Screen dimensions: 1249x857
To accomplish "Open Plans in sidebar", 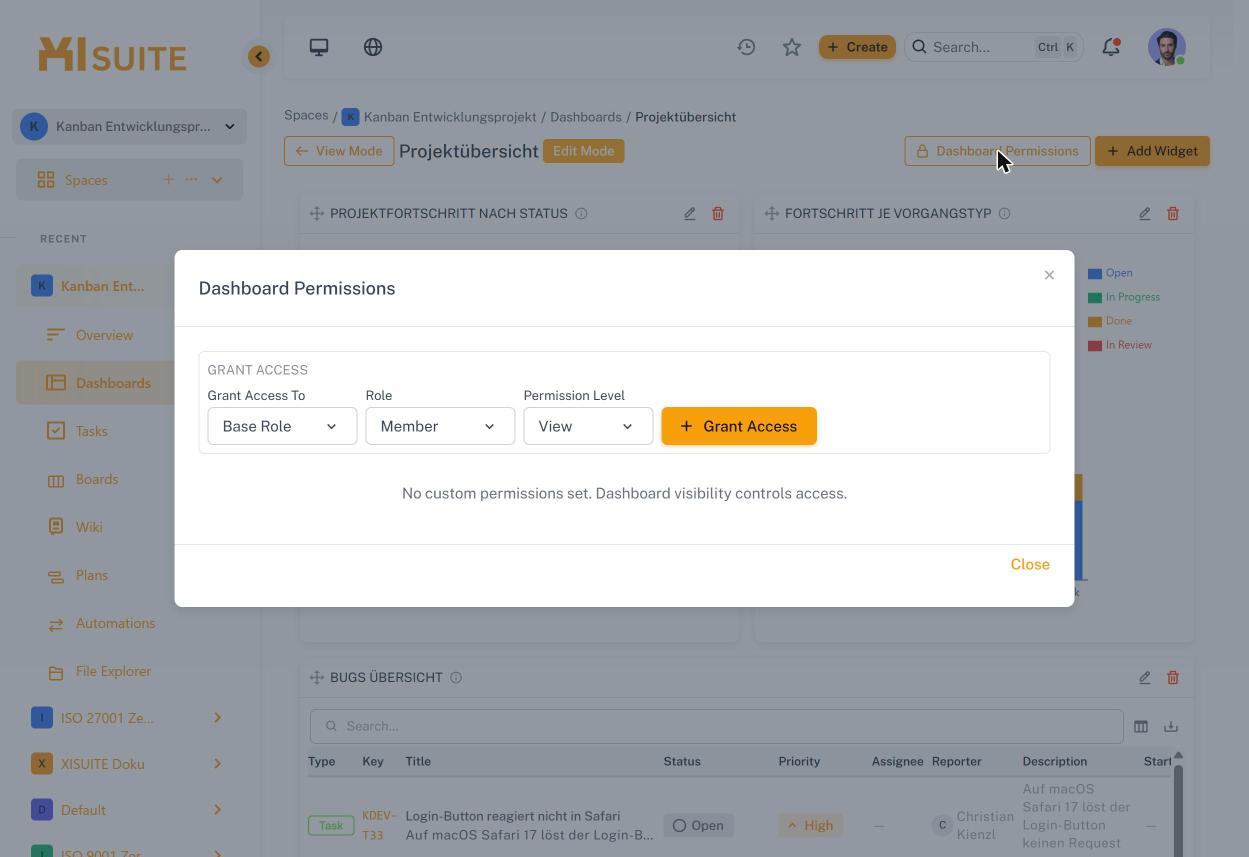I will 91,575.
